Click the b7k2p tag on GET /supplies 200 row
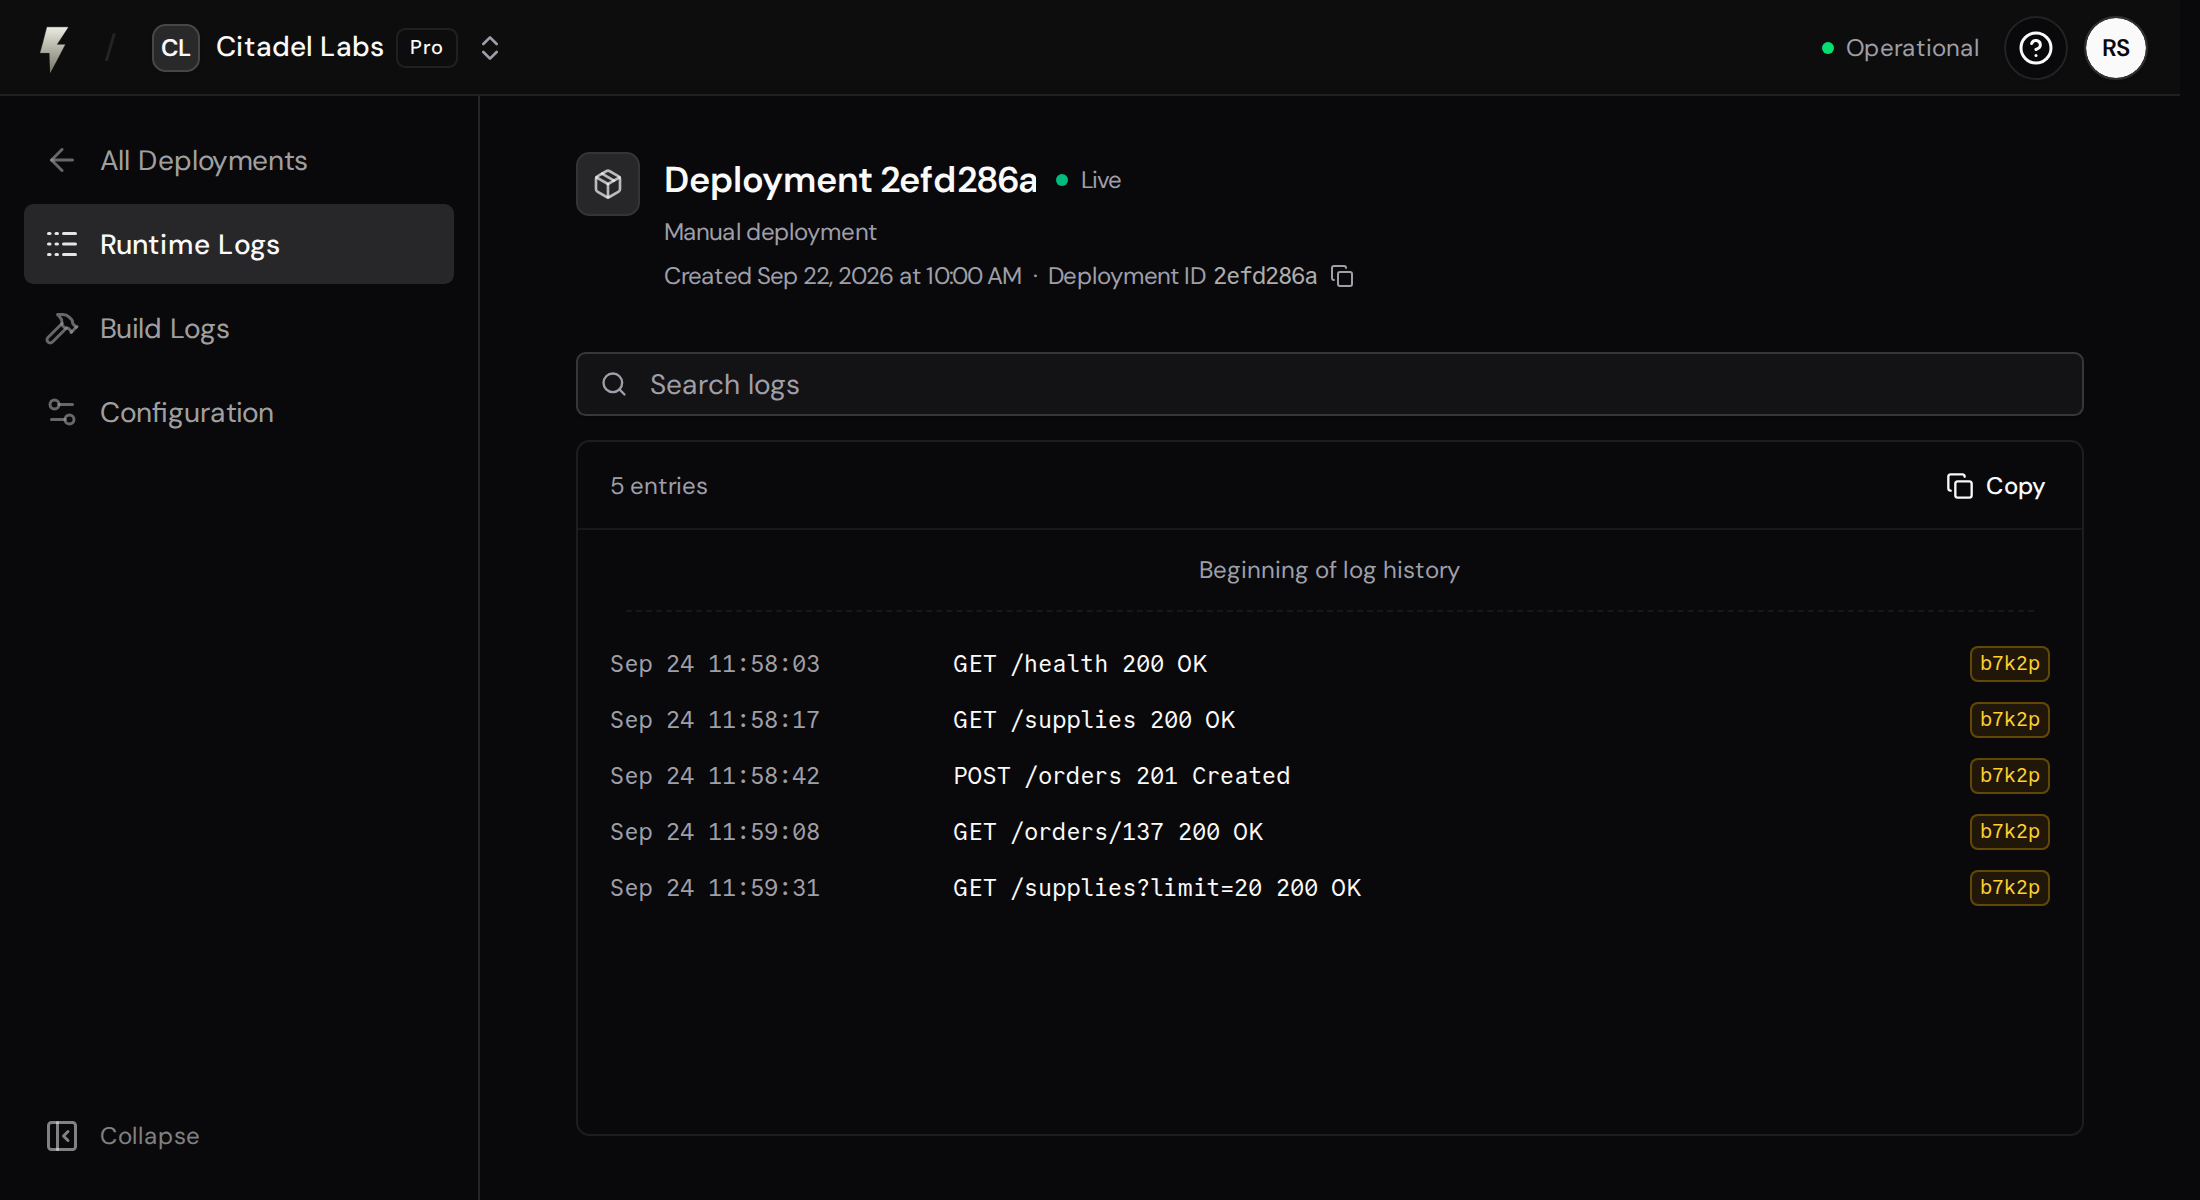2200x1200 pixels. (x=2010, y=720)
